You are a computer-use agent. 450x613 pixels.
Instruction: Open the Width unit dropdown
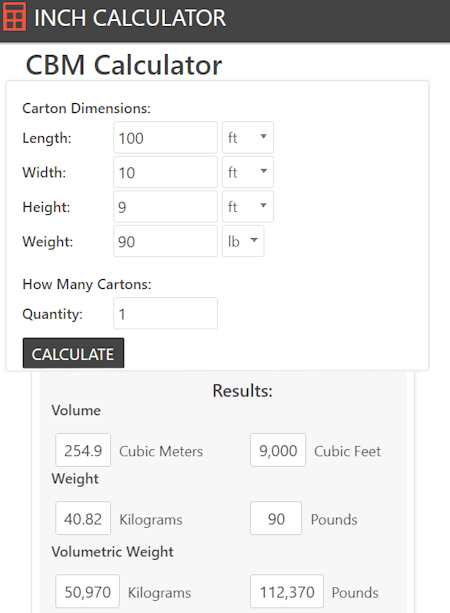[248, 172]
